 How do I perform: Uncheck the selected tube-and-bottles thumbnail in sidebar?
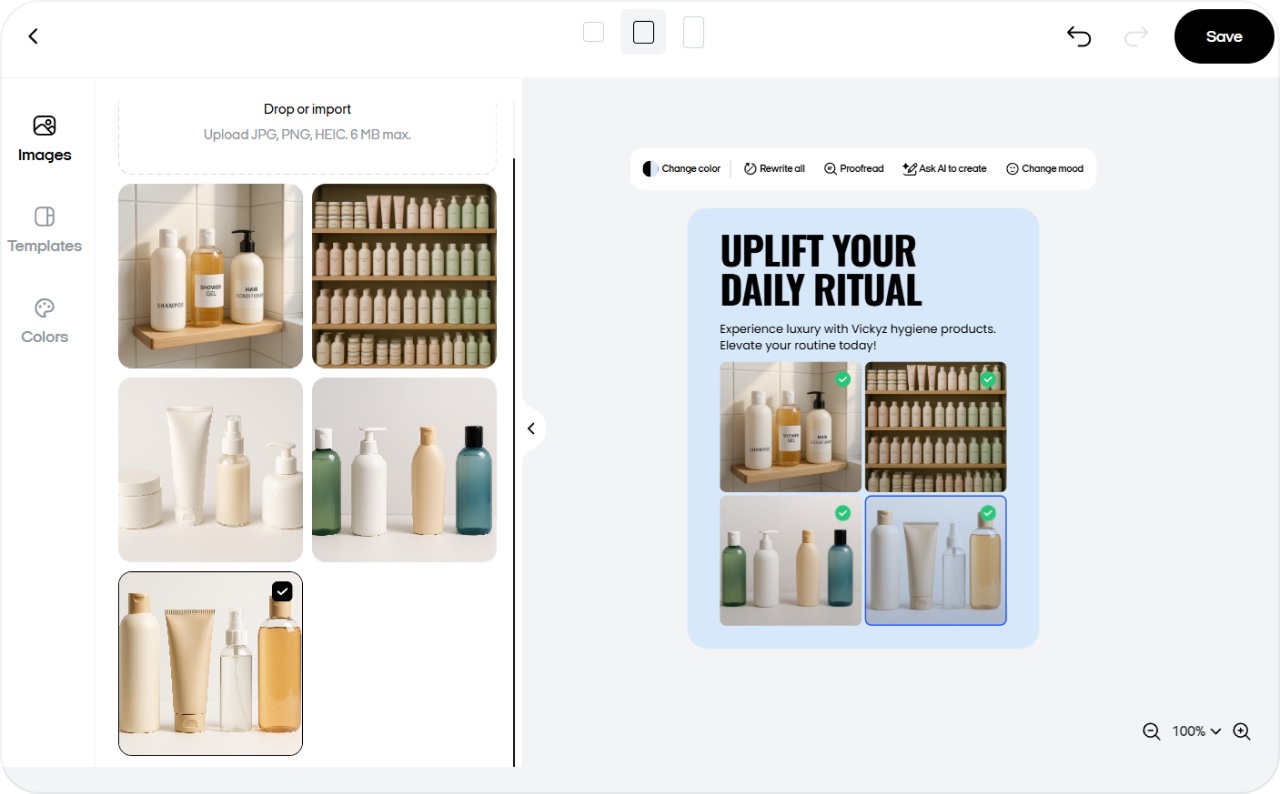(x=282, y=591)
